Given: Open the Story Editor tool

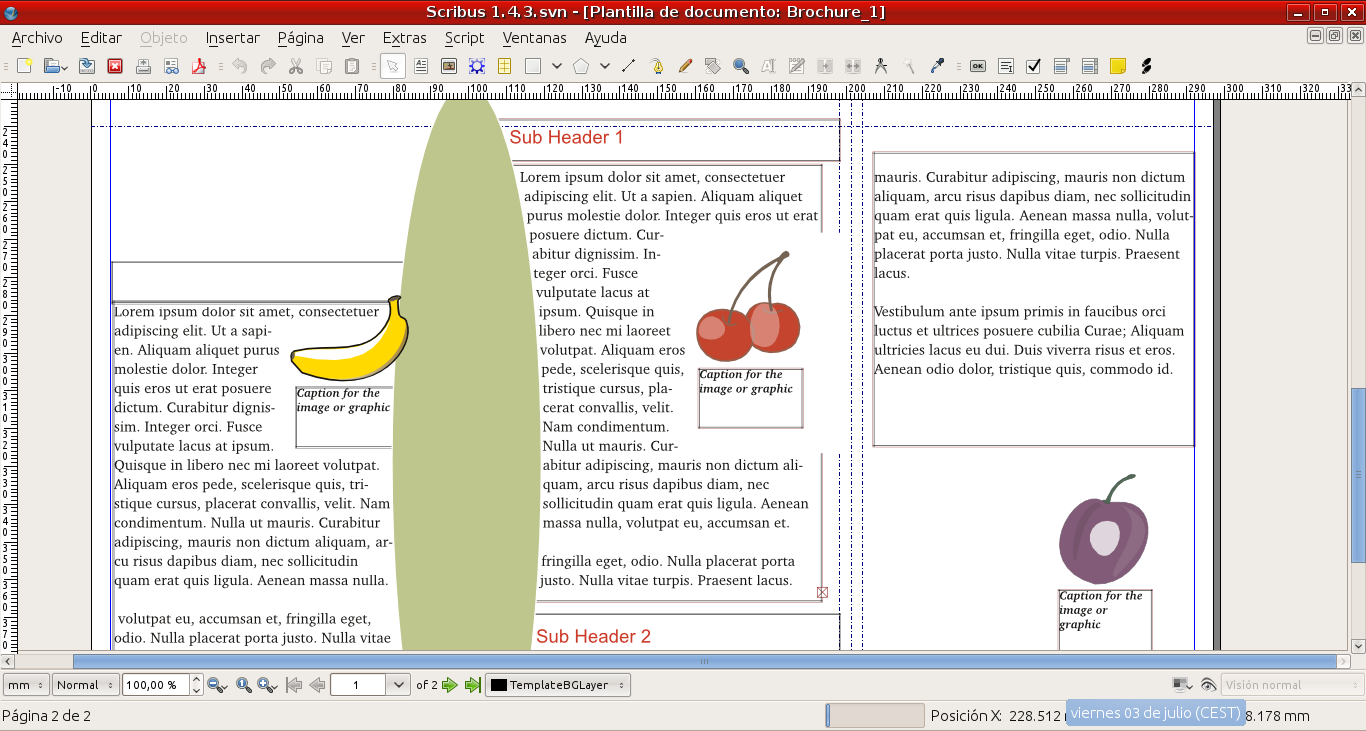Looking at the screenshot, I should point(797,66).
